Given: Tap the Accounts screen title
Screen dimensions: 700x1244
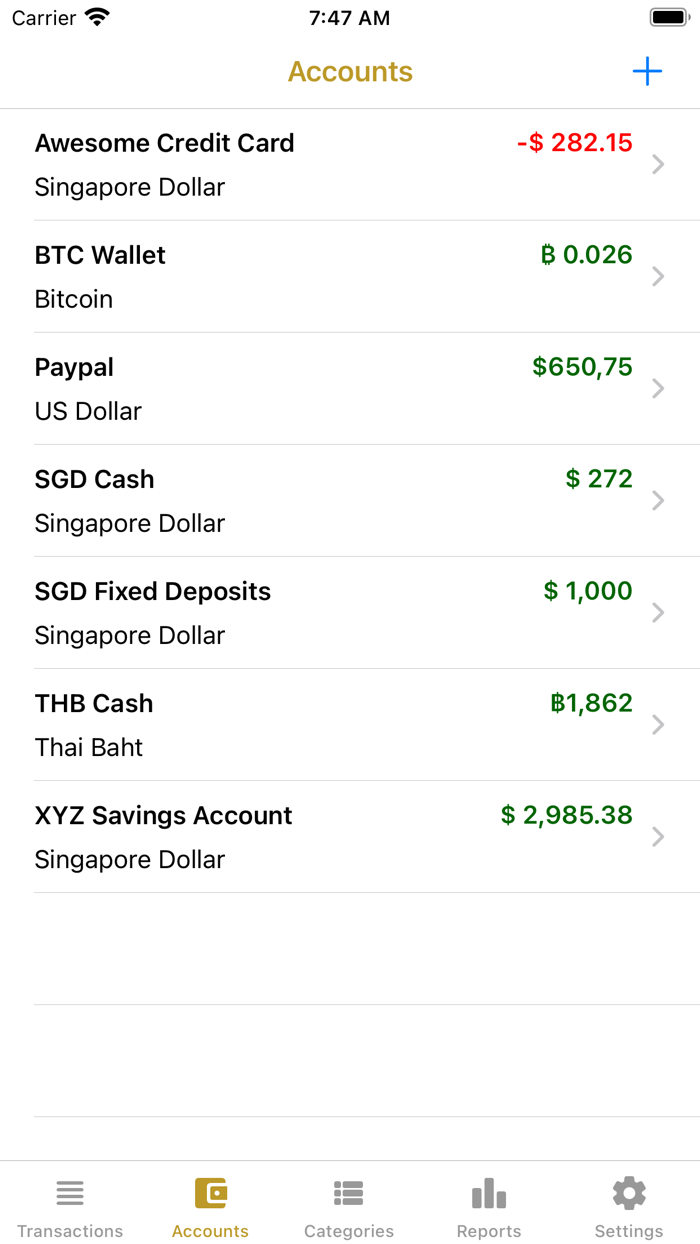Looking at the screenshot, I should (349, 71).
